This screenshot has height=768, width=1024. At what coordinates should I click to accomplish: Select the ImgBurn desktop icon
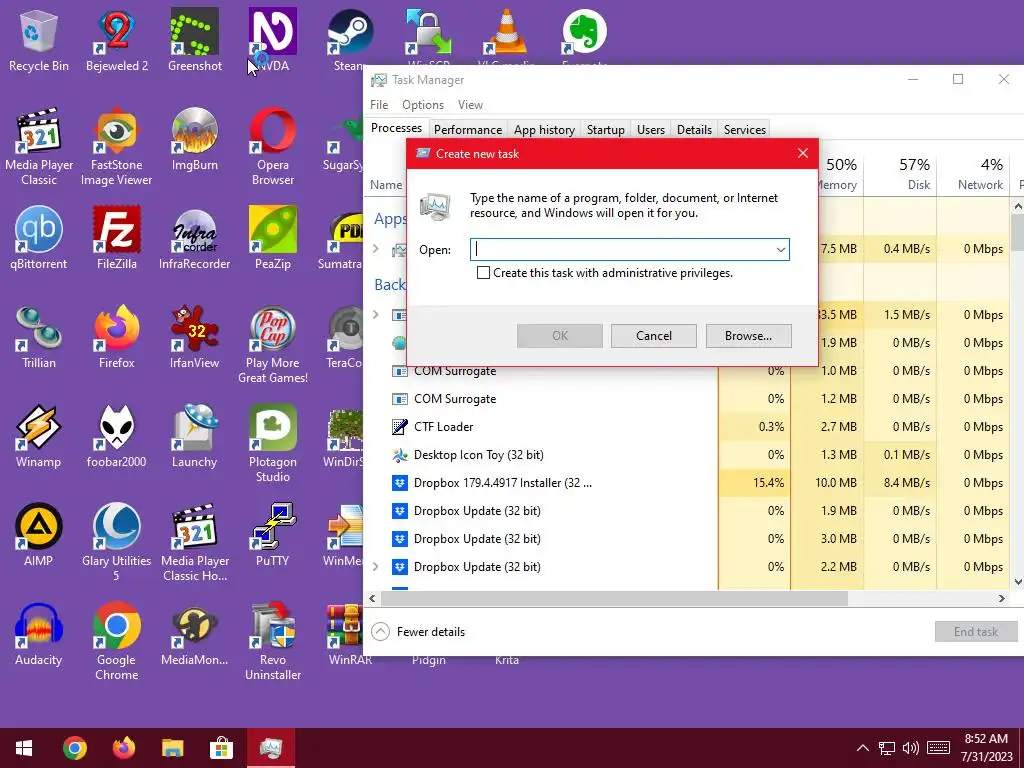coord(195,139)
